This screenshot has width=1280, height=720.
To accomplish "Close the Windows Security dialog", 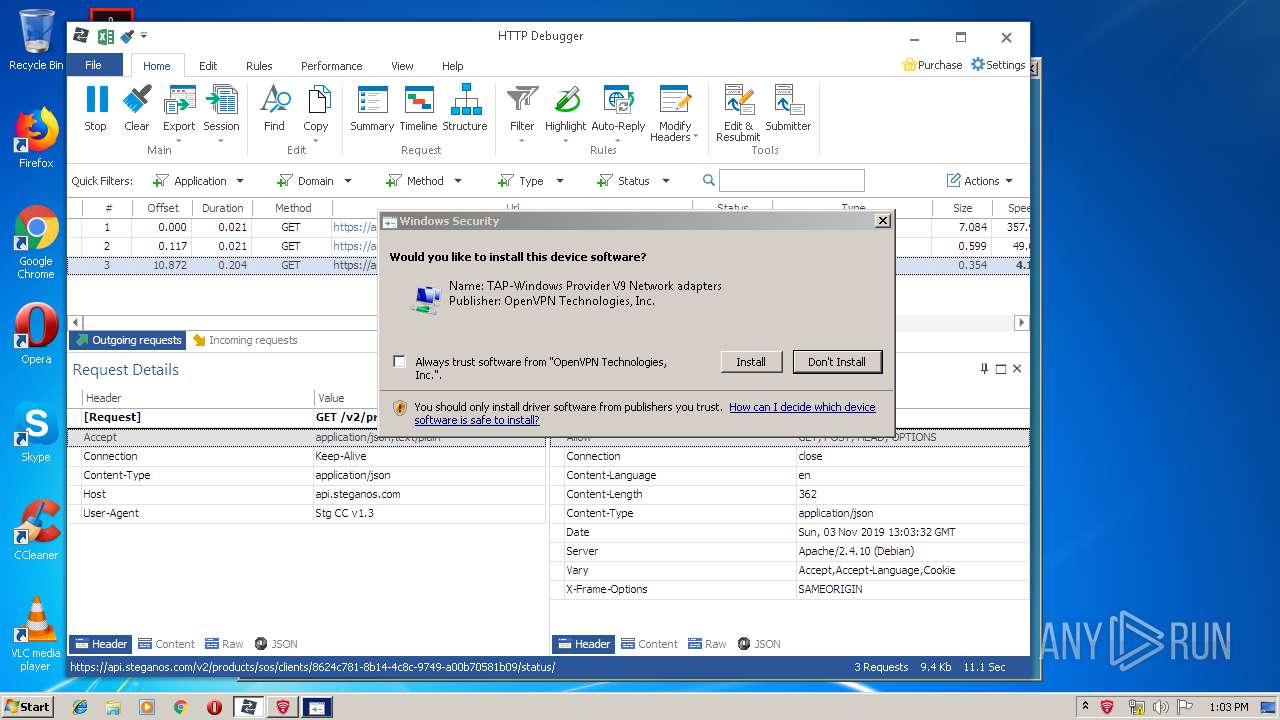I will point(882,221).
